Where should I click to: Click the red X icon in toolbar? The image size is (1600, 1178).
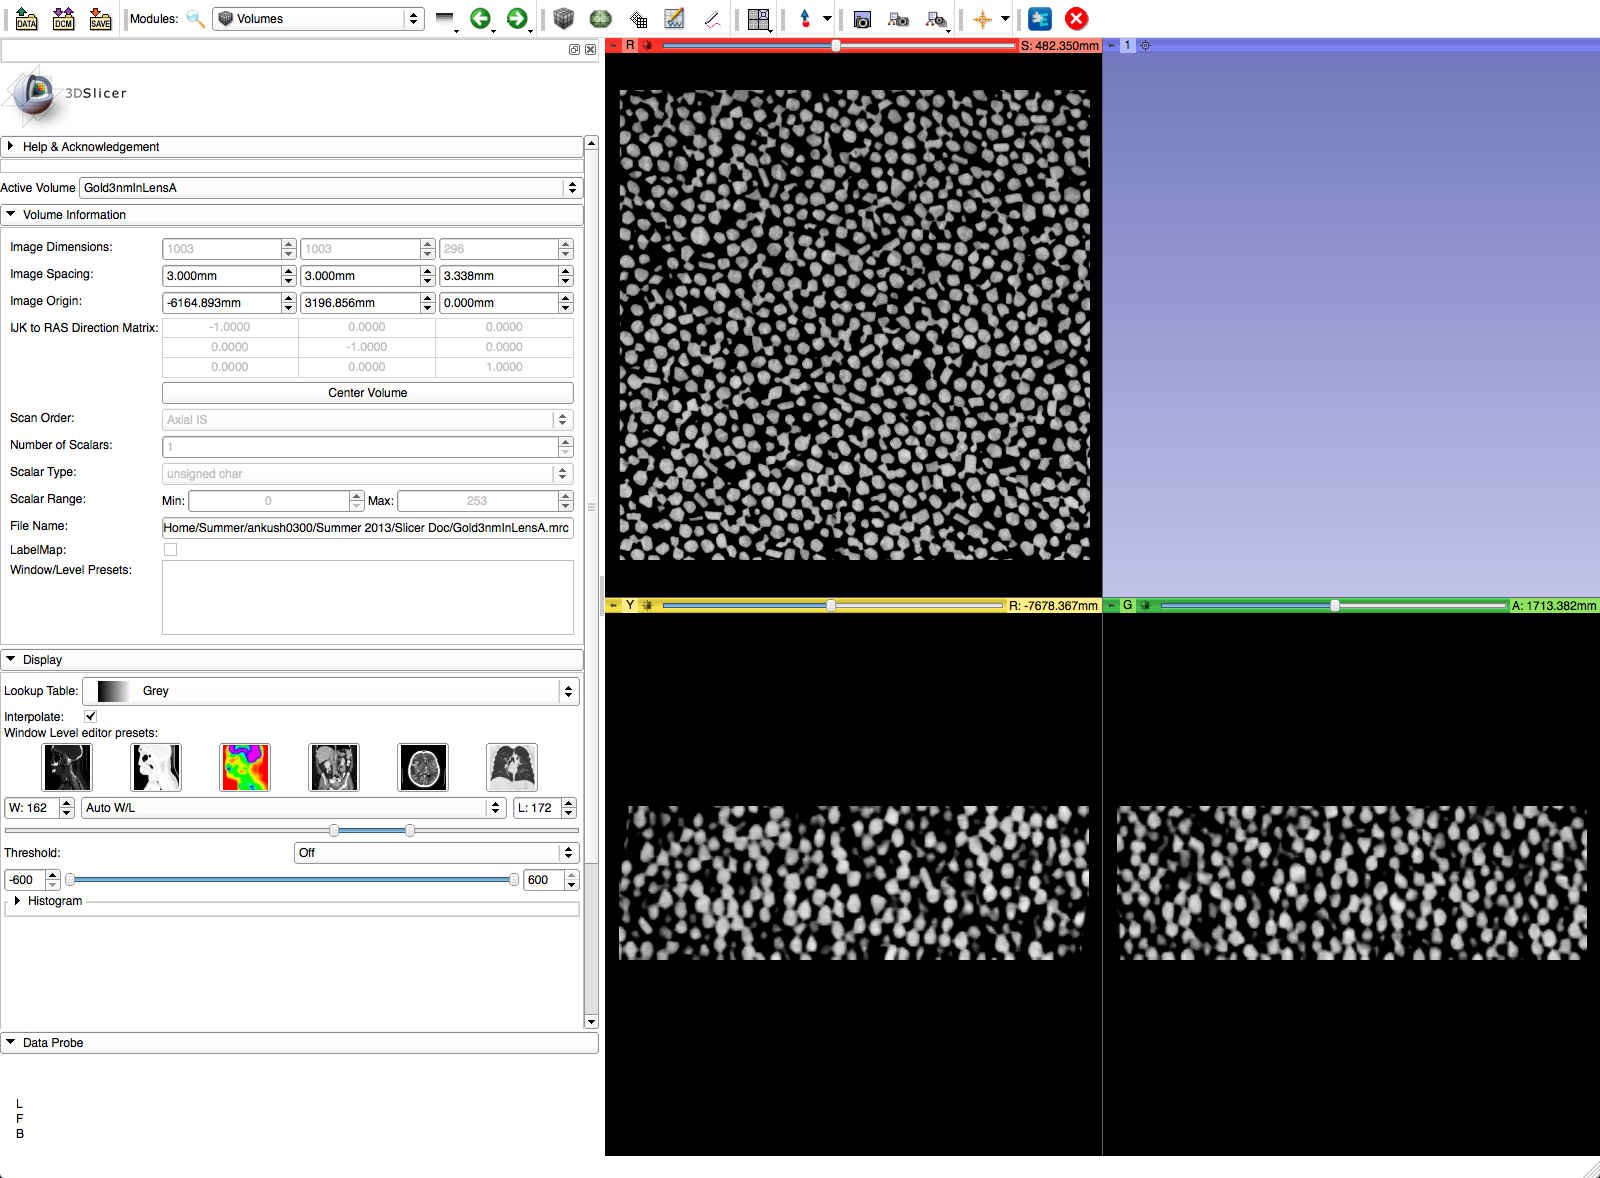[1076, 19]
